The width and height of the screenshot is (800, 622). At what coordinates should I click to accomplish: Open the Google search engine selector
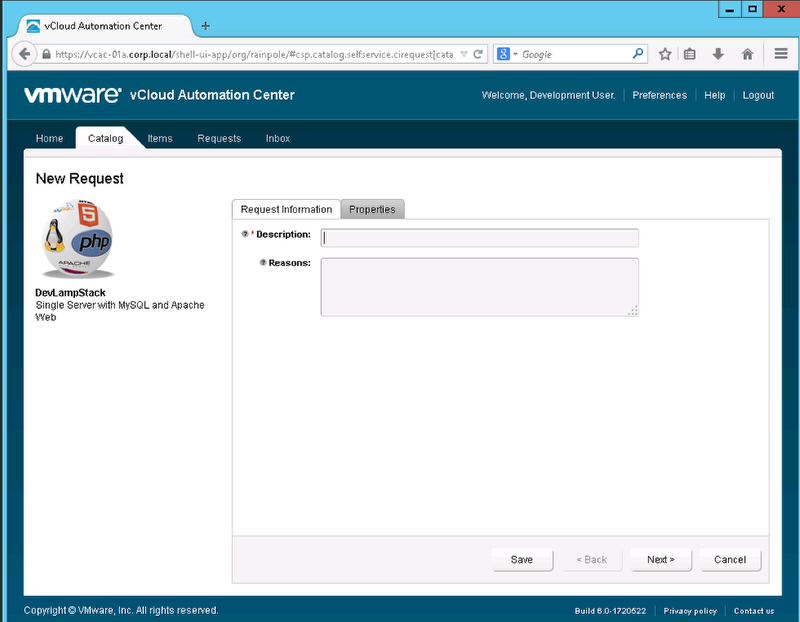point(507,54)
